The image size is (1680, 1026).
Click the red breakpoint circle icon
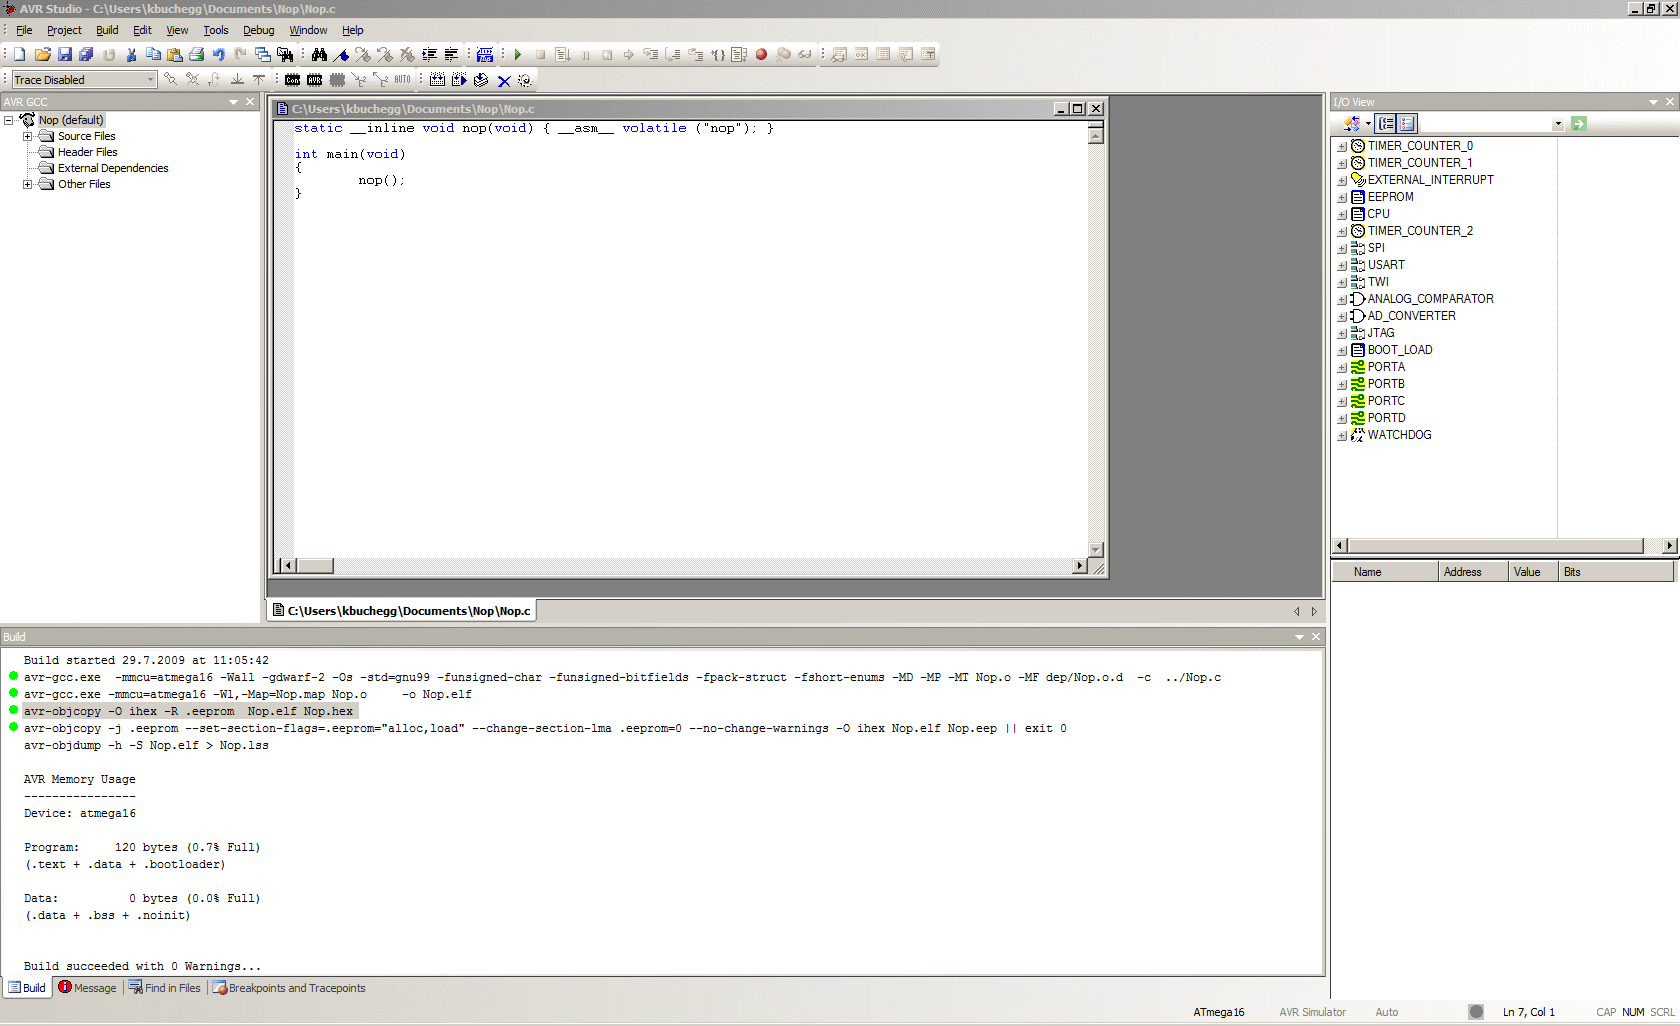(761, 54)
